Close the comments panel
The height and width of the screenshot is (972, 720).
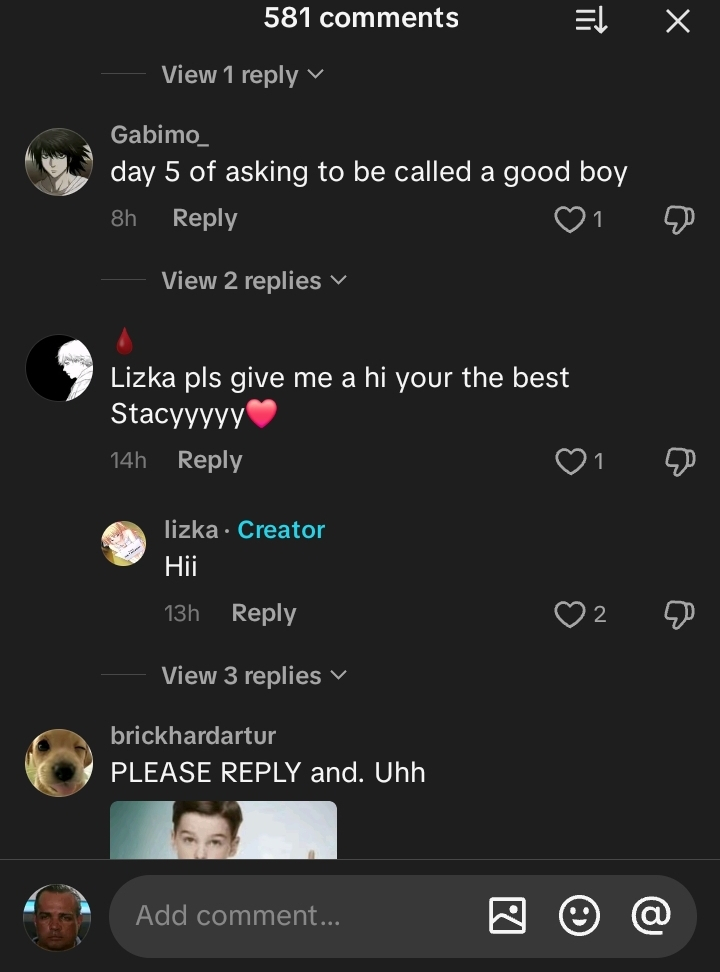point(677,19)
